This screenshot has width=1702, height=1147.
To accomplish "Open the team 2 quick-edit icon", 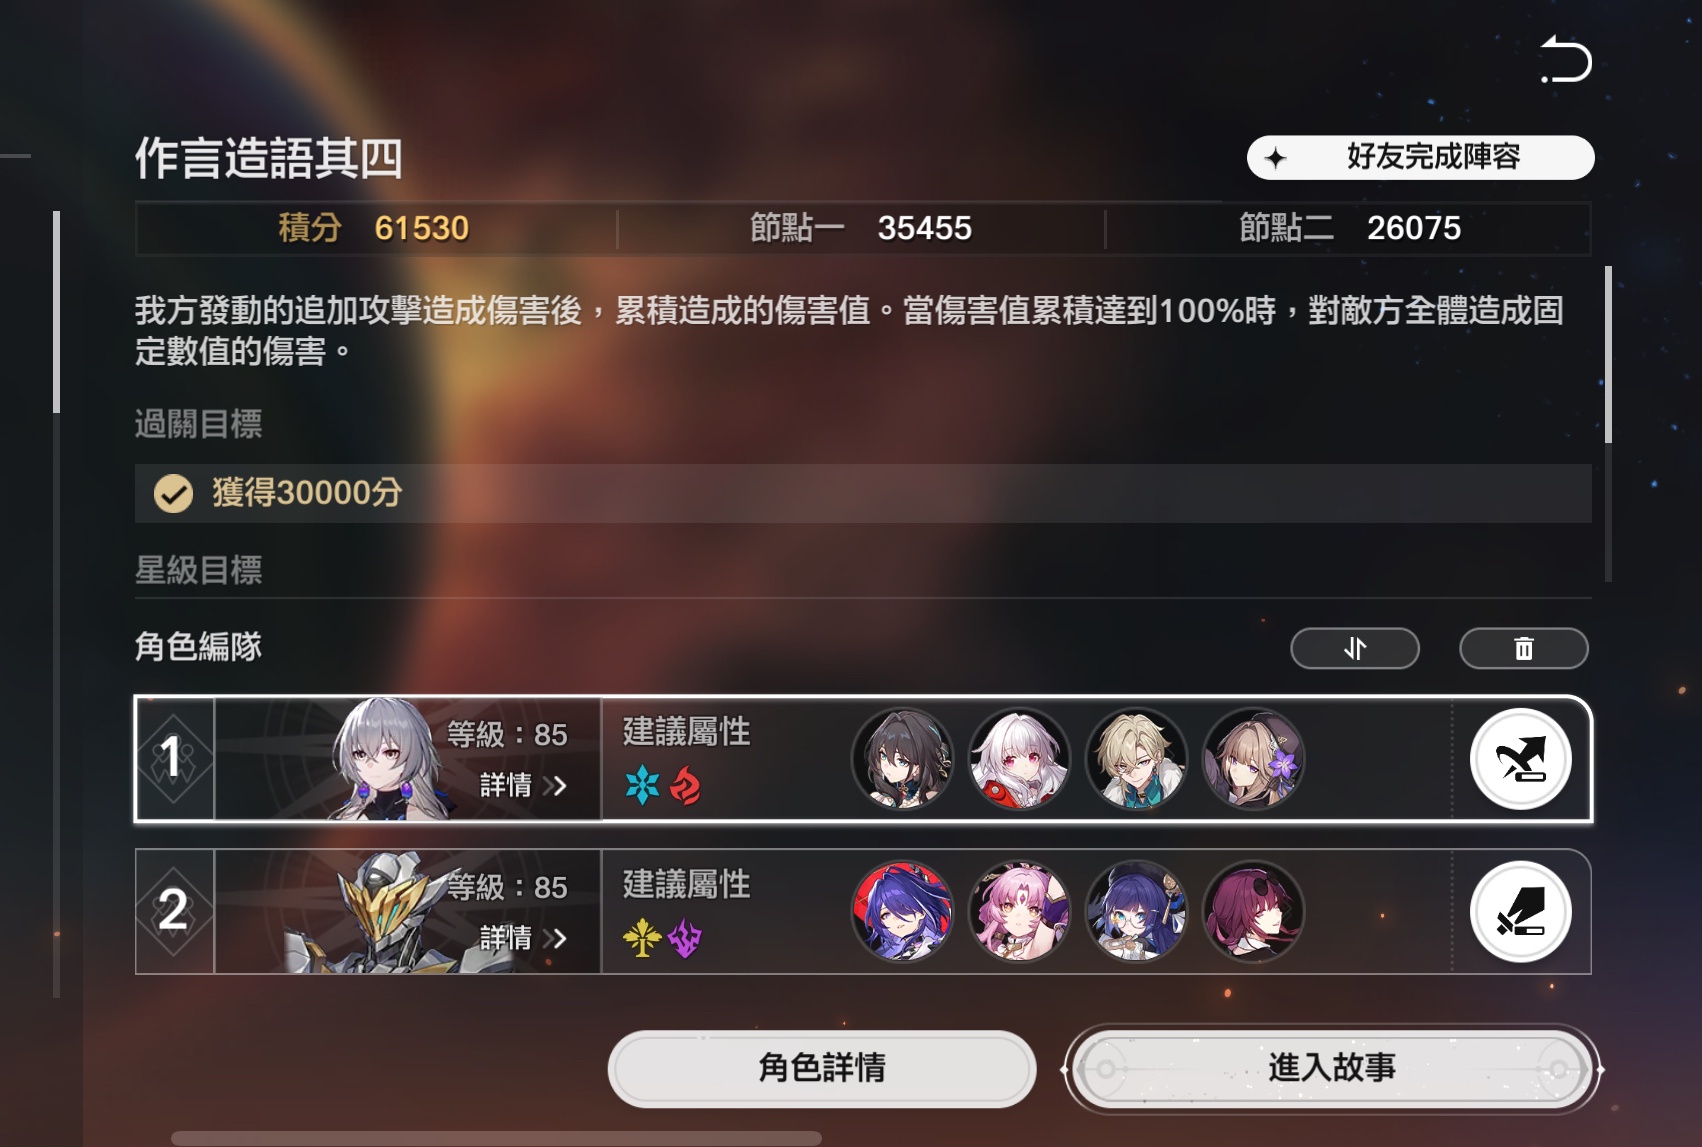I will (x=1520, y=912).
